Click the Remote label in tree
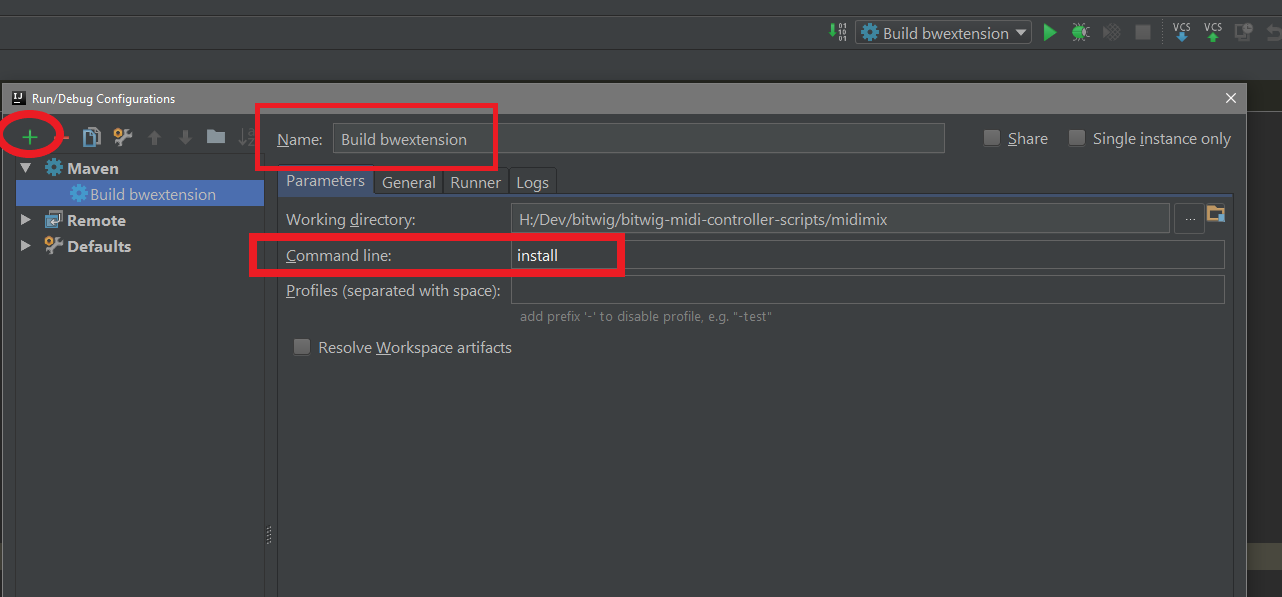 point(96,220)
